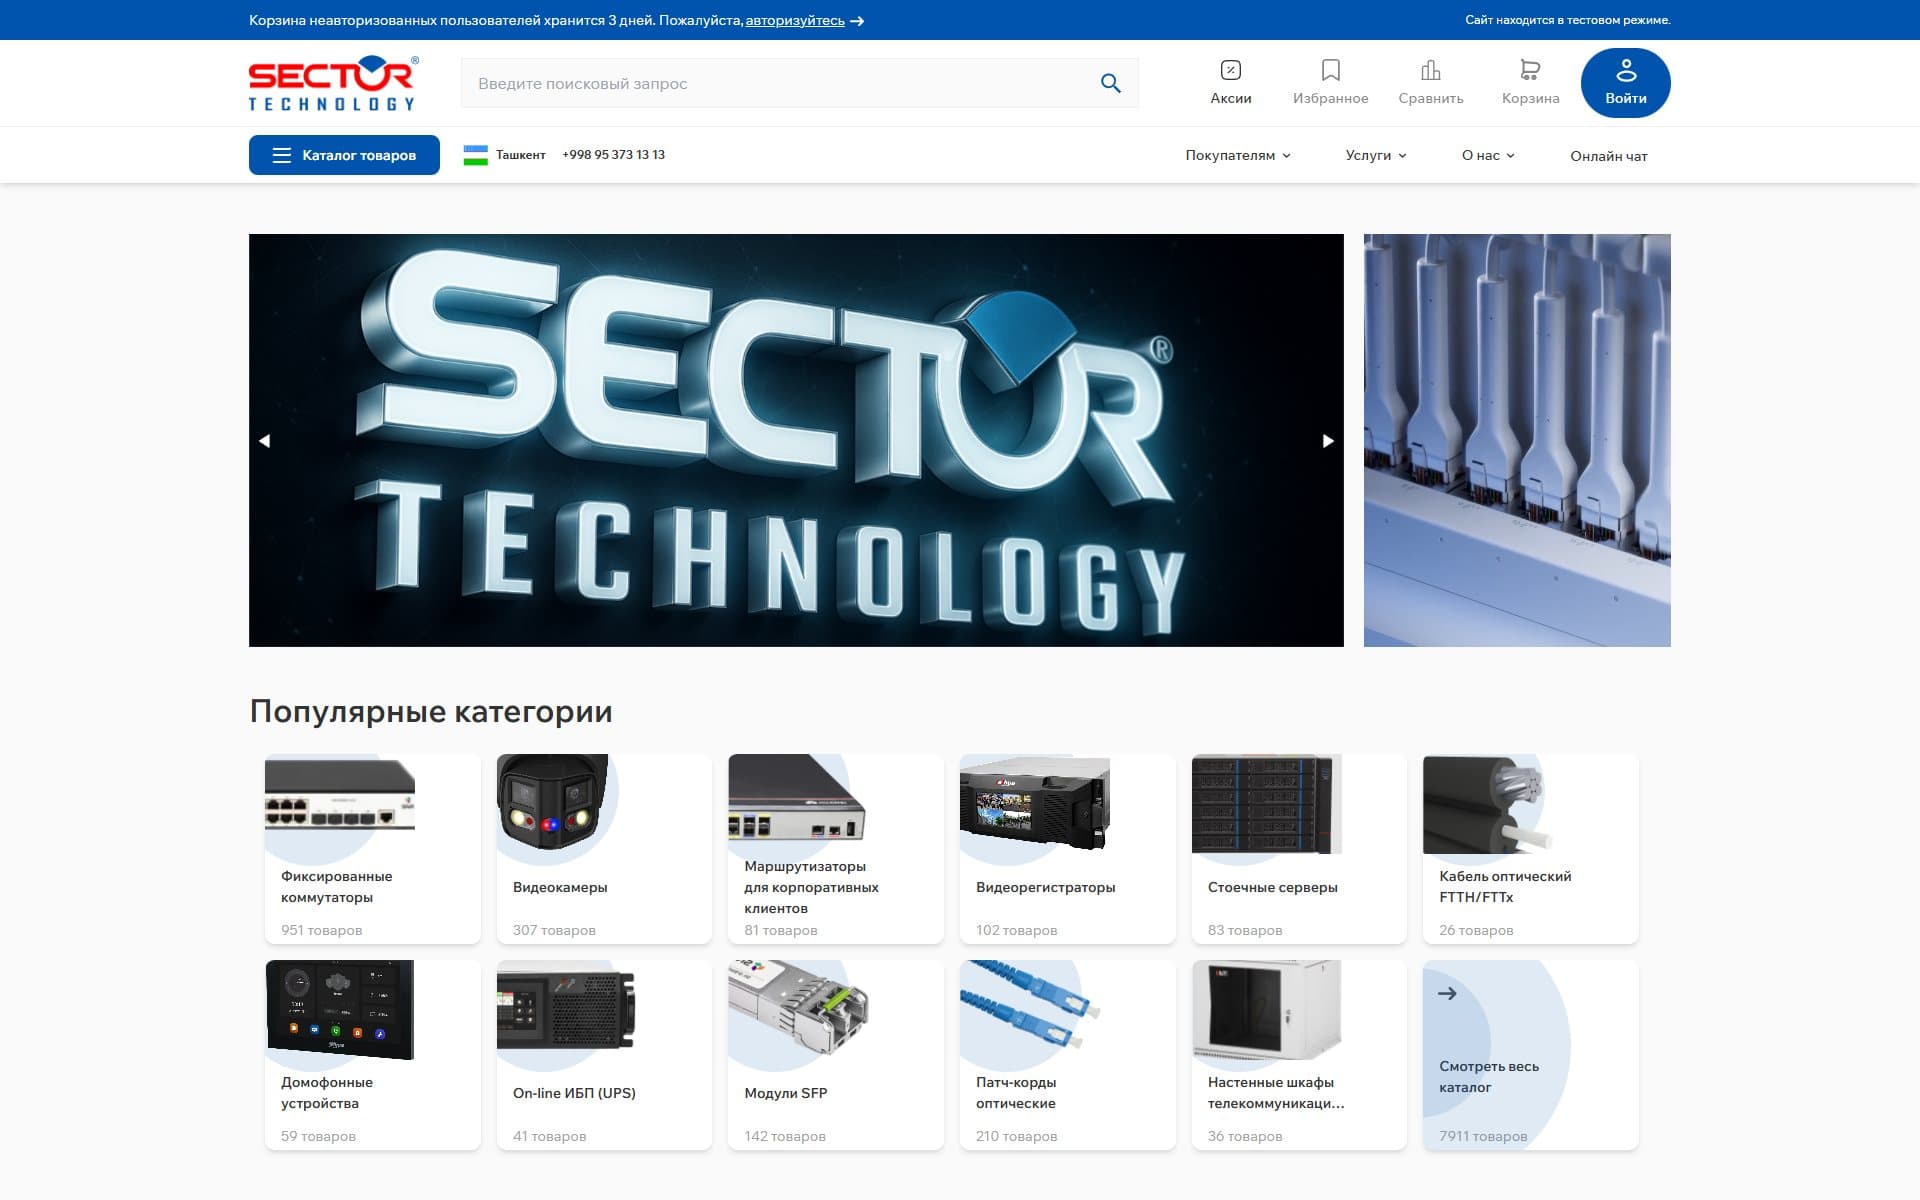Open the Корзина shopping cart icon
Screen dimensions: 1920x1200
click(1530, 82)
